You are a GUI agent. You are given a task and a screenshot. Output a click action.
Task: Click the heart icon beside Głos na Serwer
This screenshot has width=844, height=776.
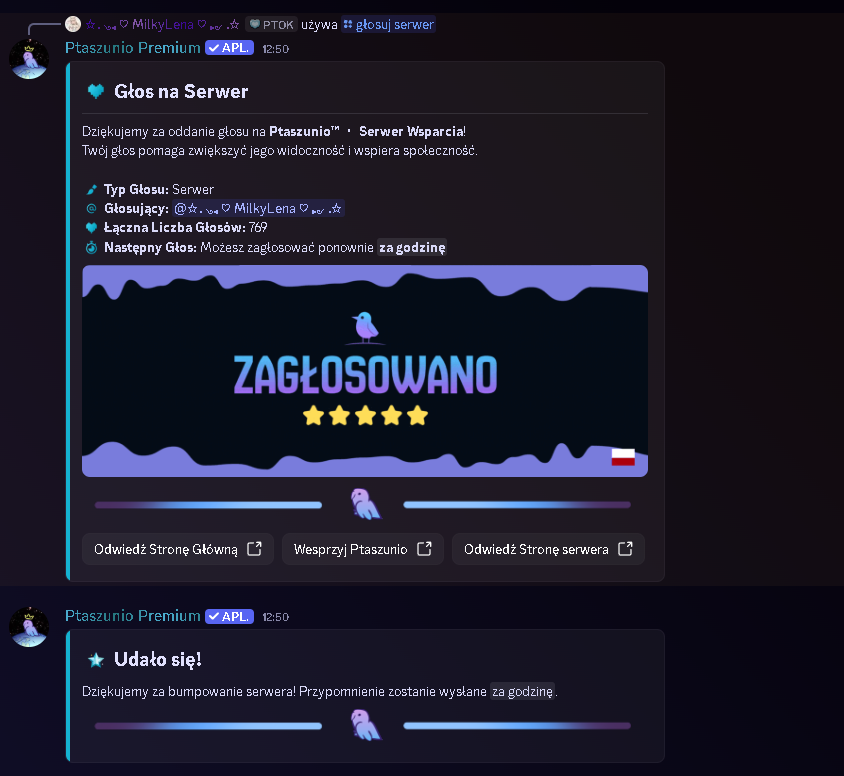(96, 91)
